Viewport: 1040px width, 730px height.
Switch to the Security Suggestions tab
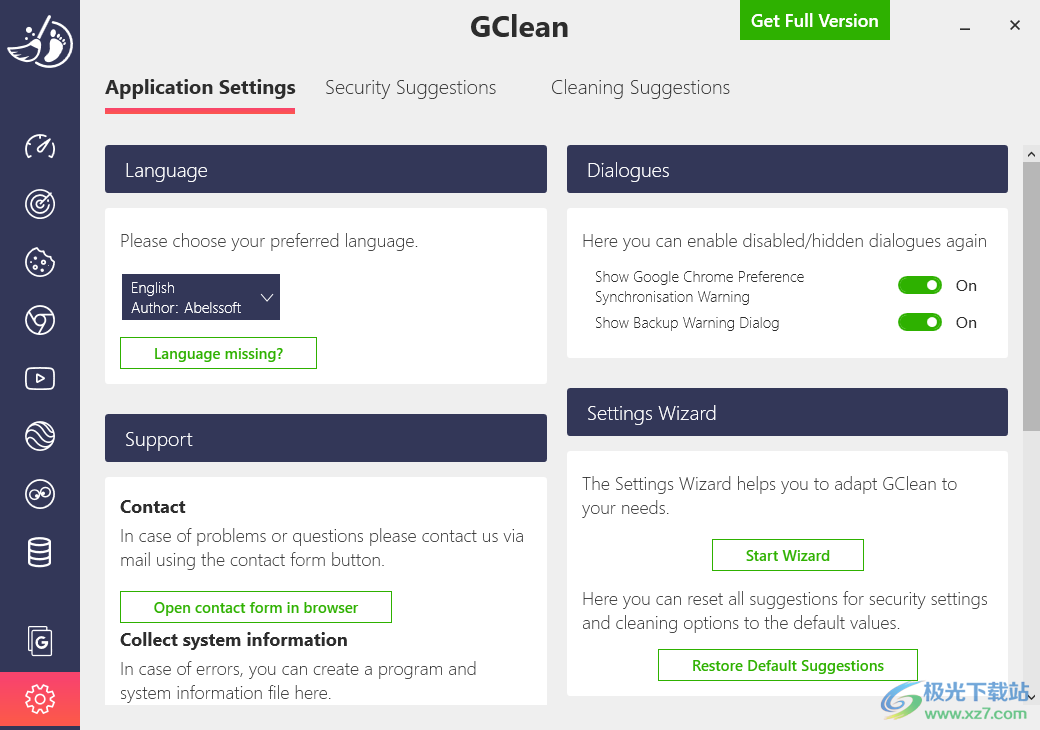(410, 87)
